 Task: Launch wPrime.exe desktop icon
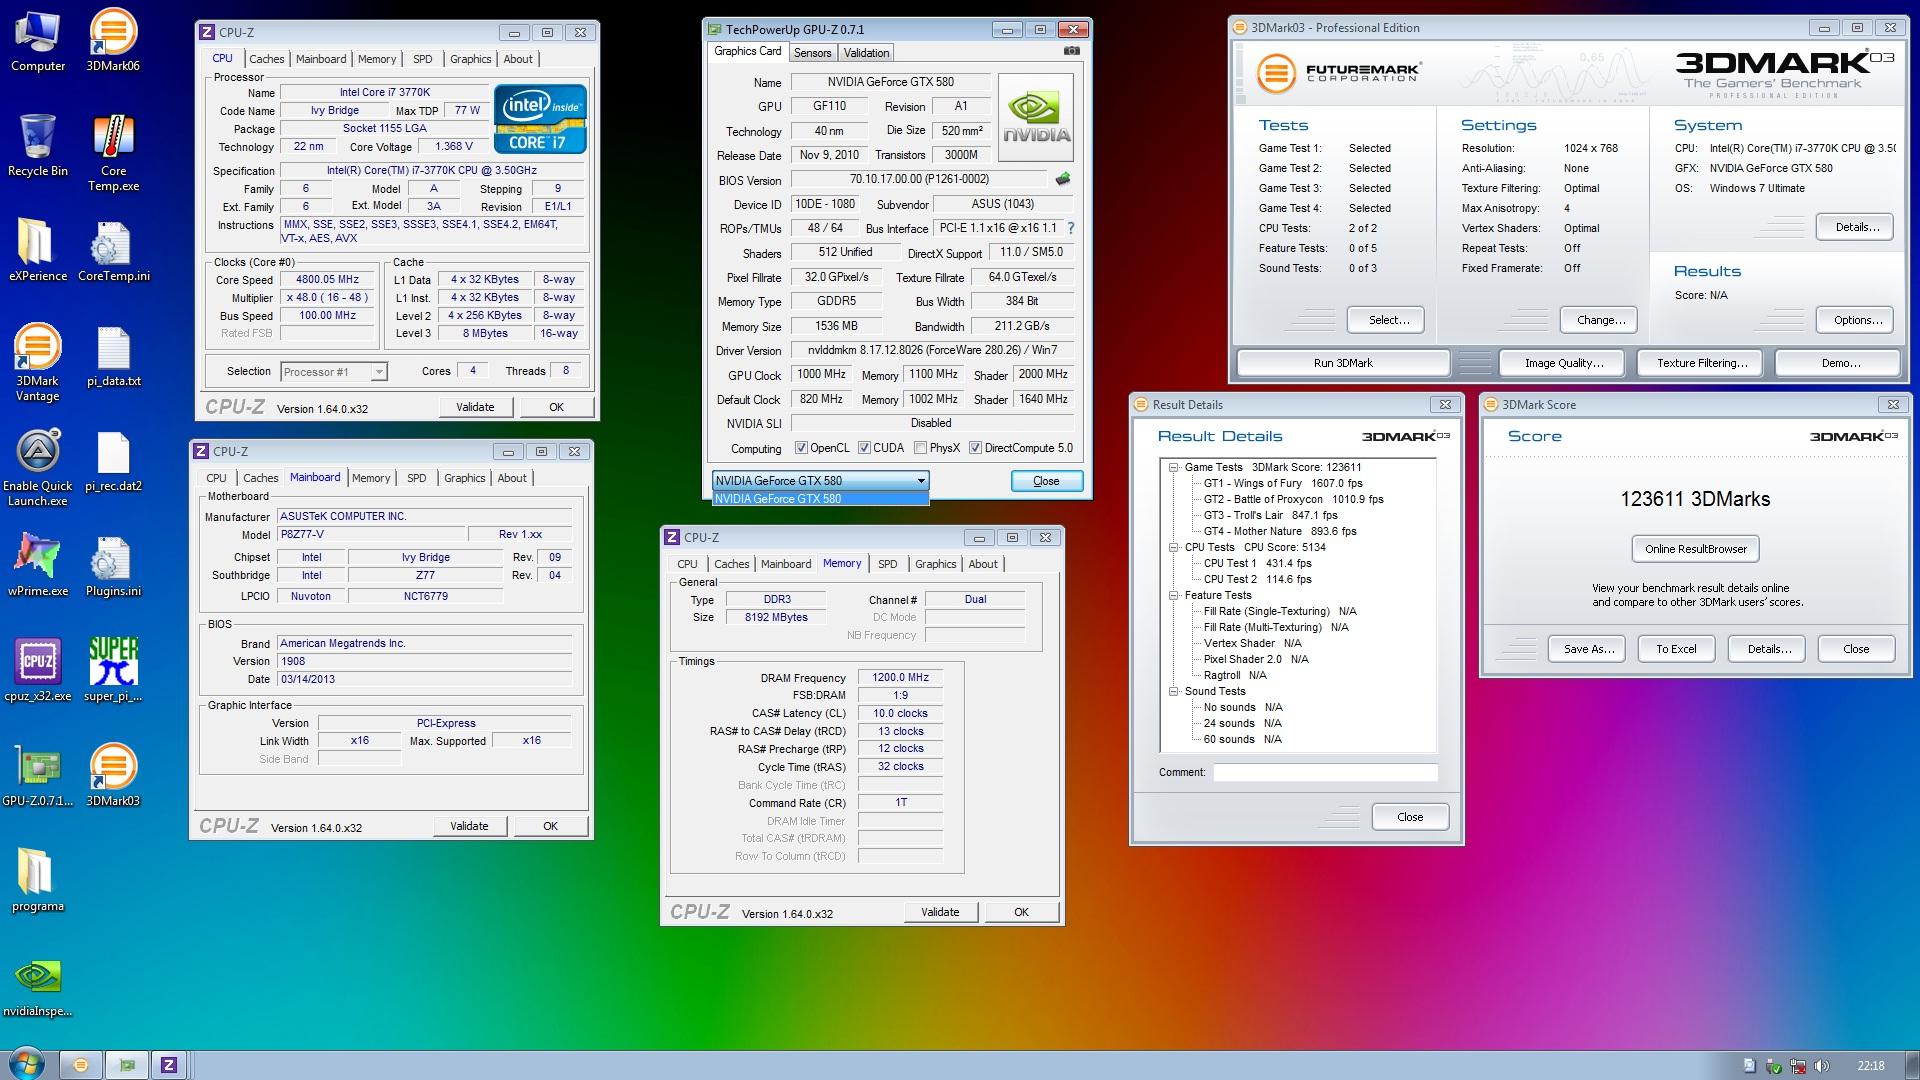point(37,566)
